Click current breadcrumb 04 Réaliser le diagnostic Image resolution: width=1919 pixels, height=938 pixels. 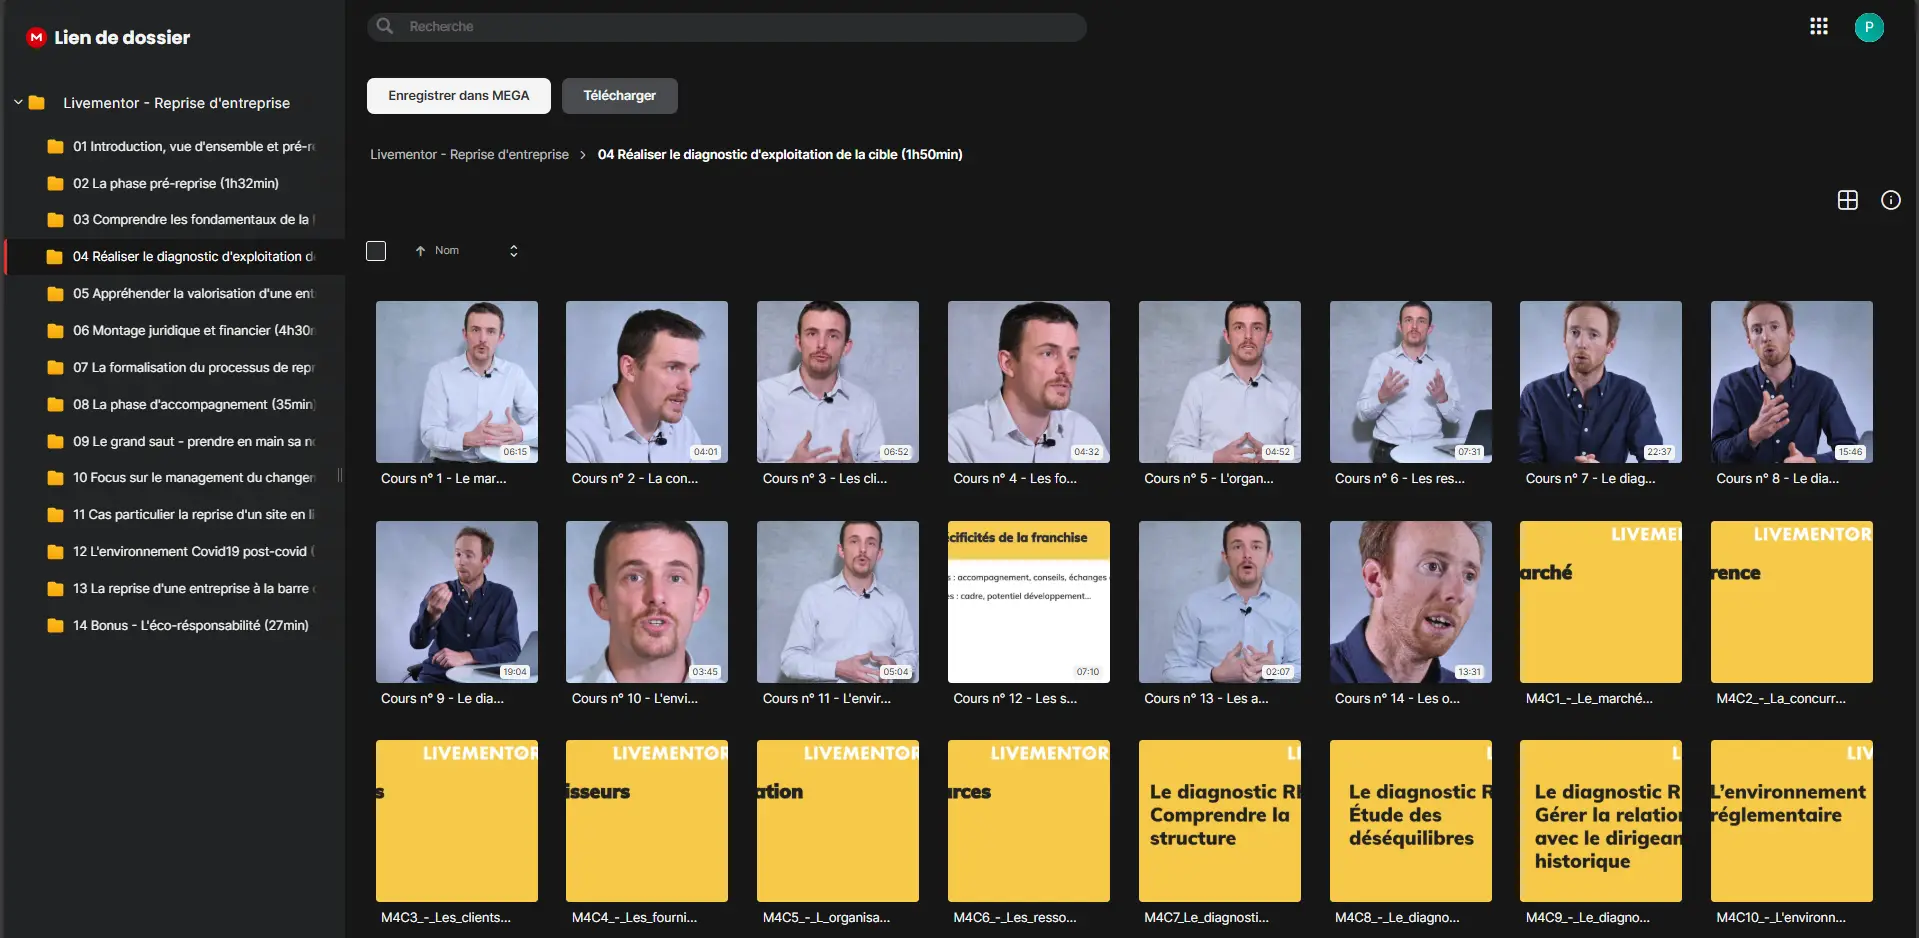pos(780,155)
